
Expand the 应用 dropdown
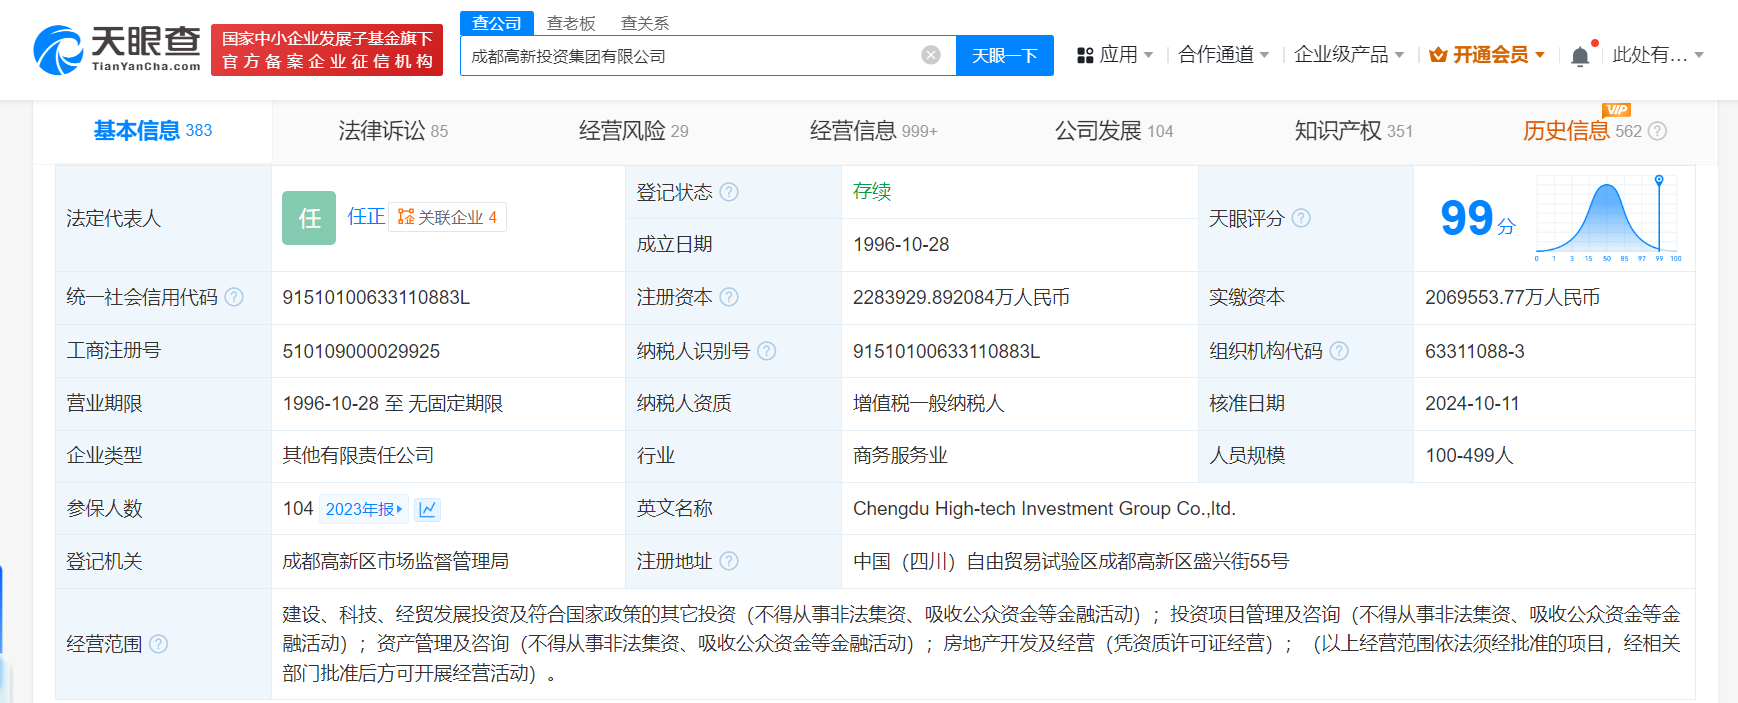pos(1148,55)
